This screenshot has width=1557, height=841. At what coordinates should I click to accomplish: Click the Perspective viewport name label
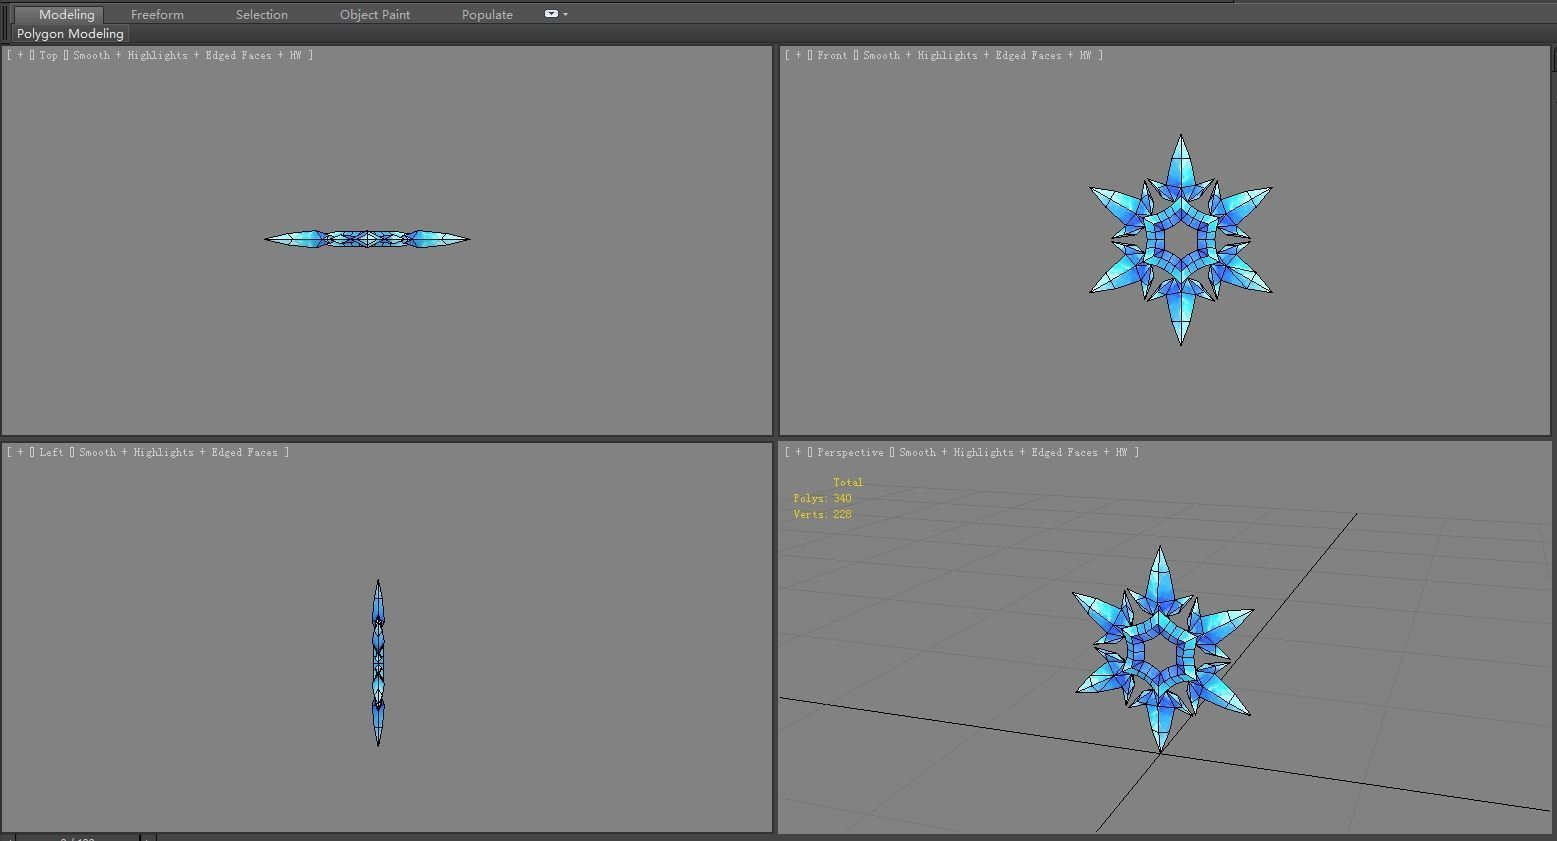tap(850, 452)
